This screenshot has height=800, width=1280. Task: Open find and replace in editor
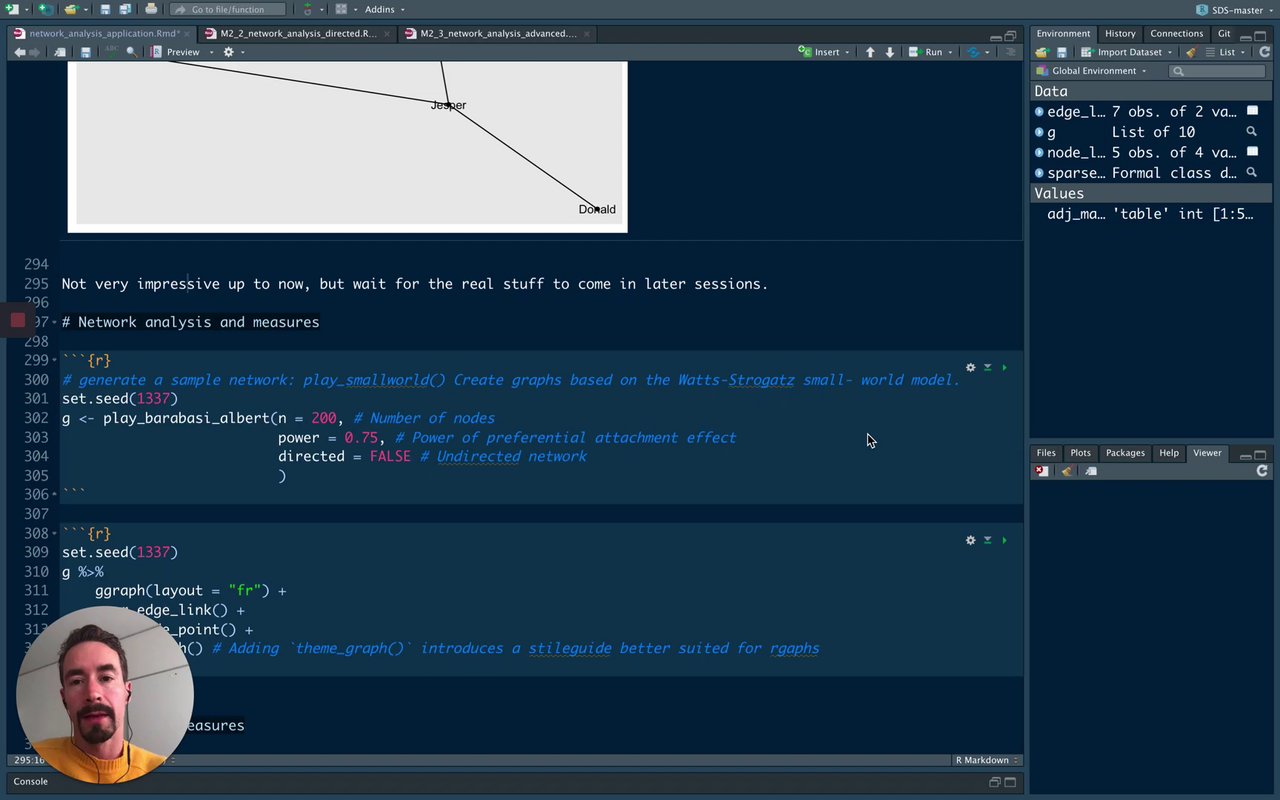[132, 52]
